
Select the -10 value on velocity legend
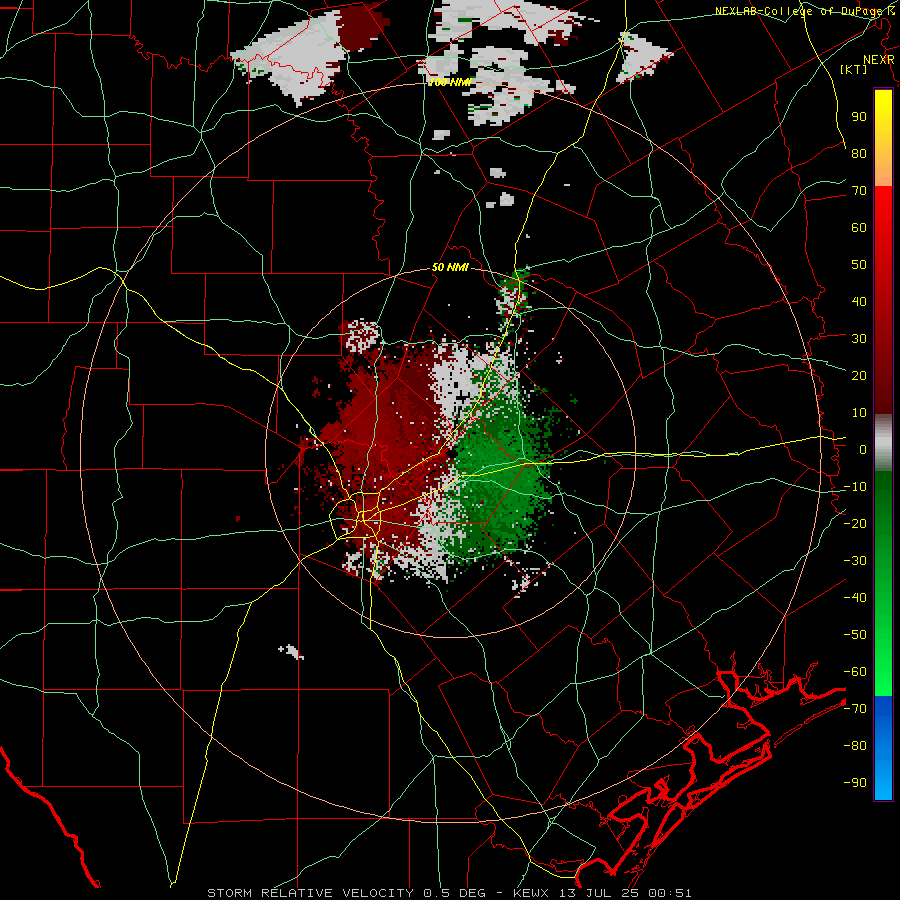[855, 487]
